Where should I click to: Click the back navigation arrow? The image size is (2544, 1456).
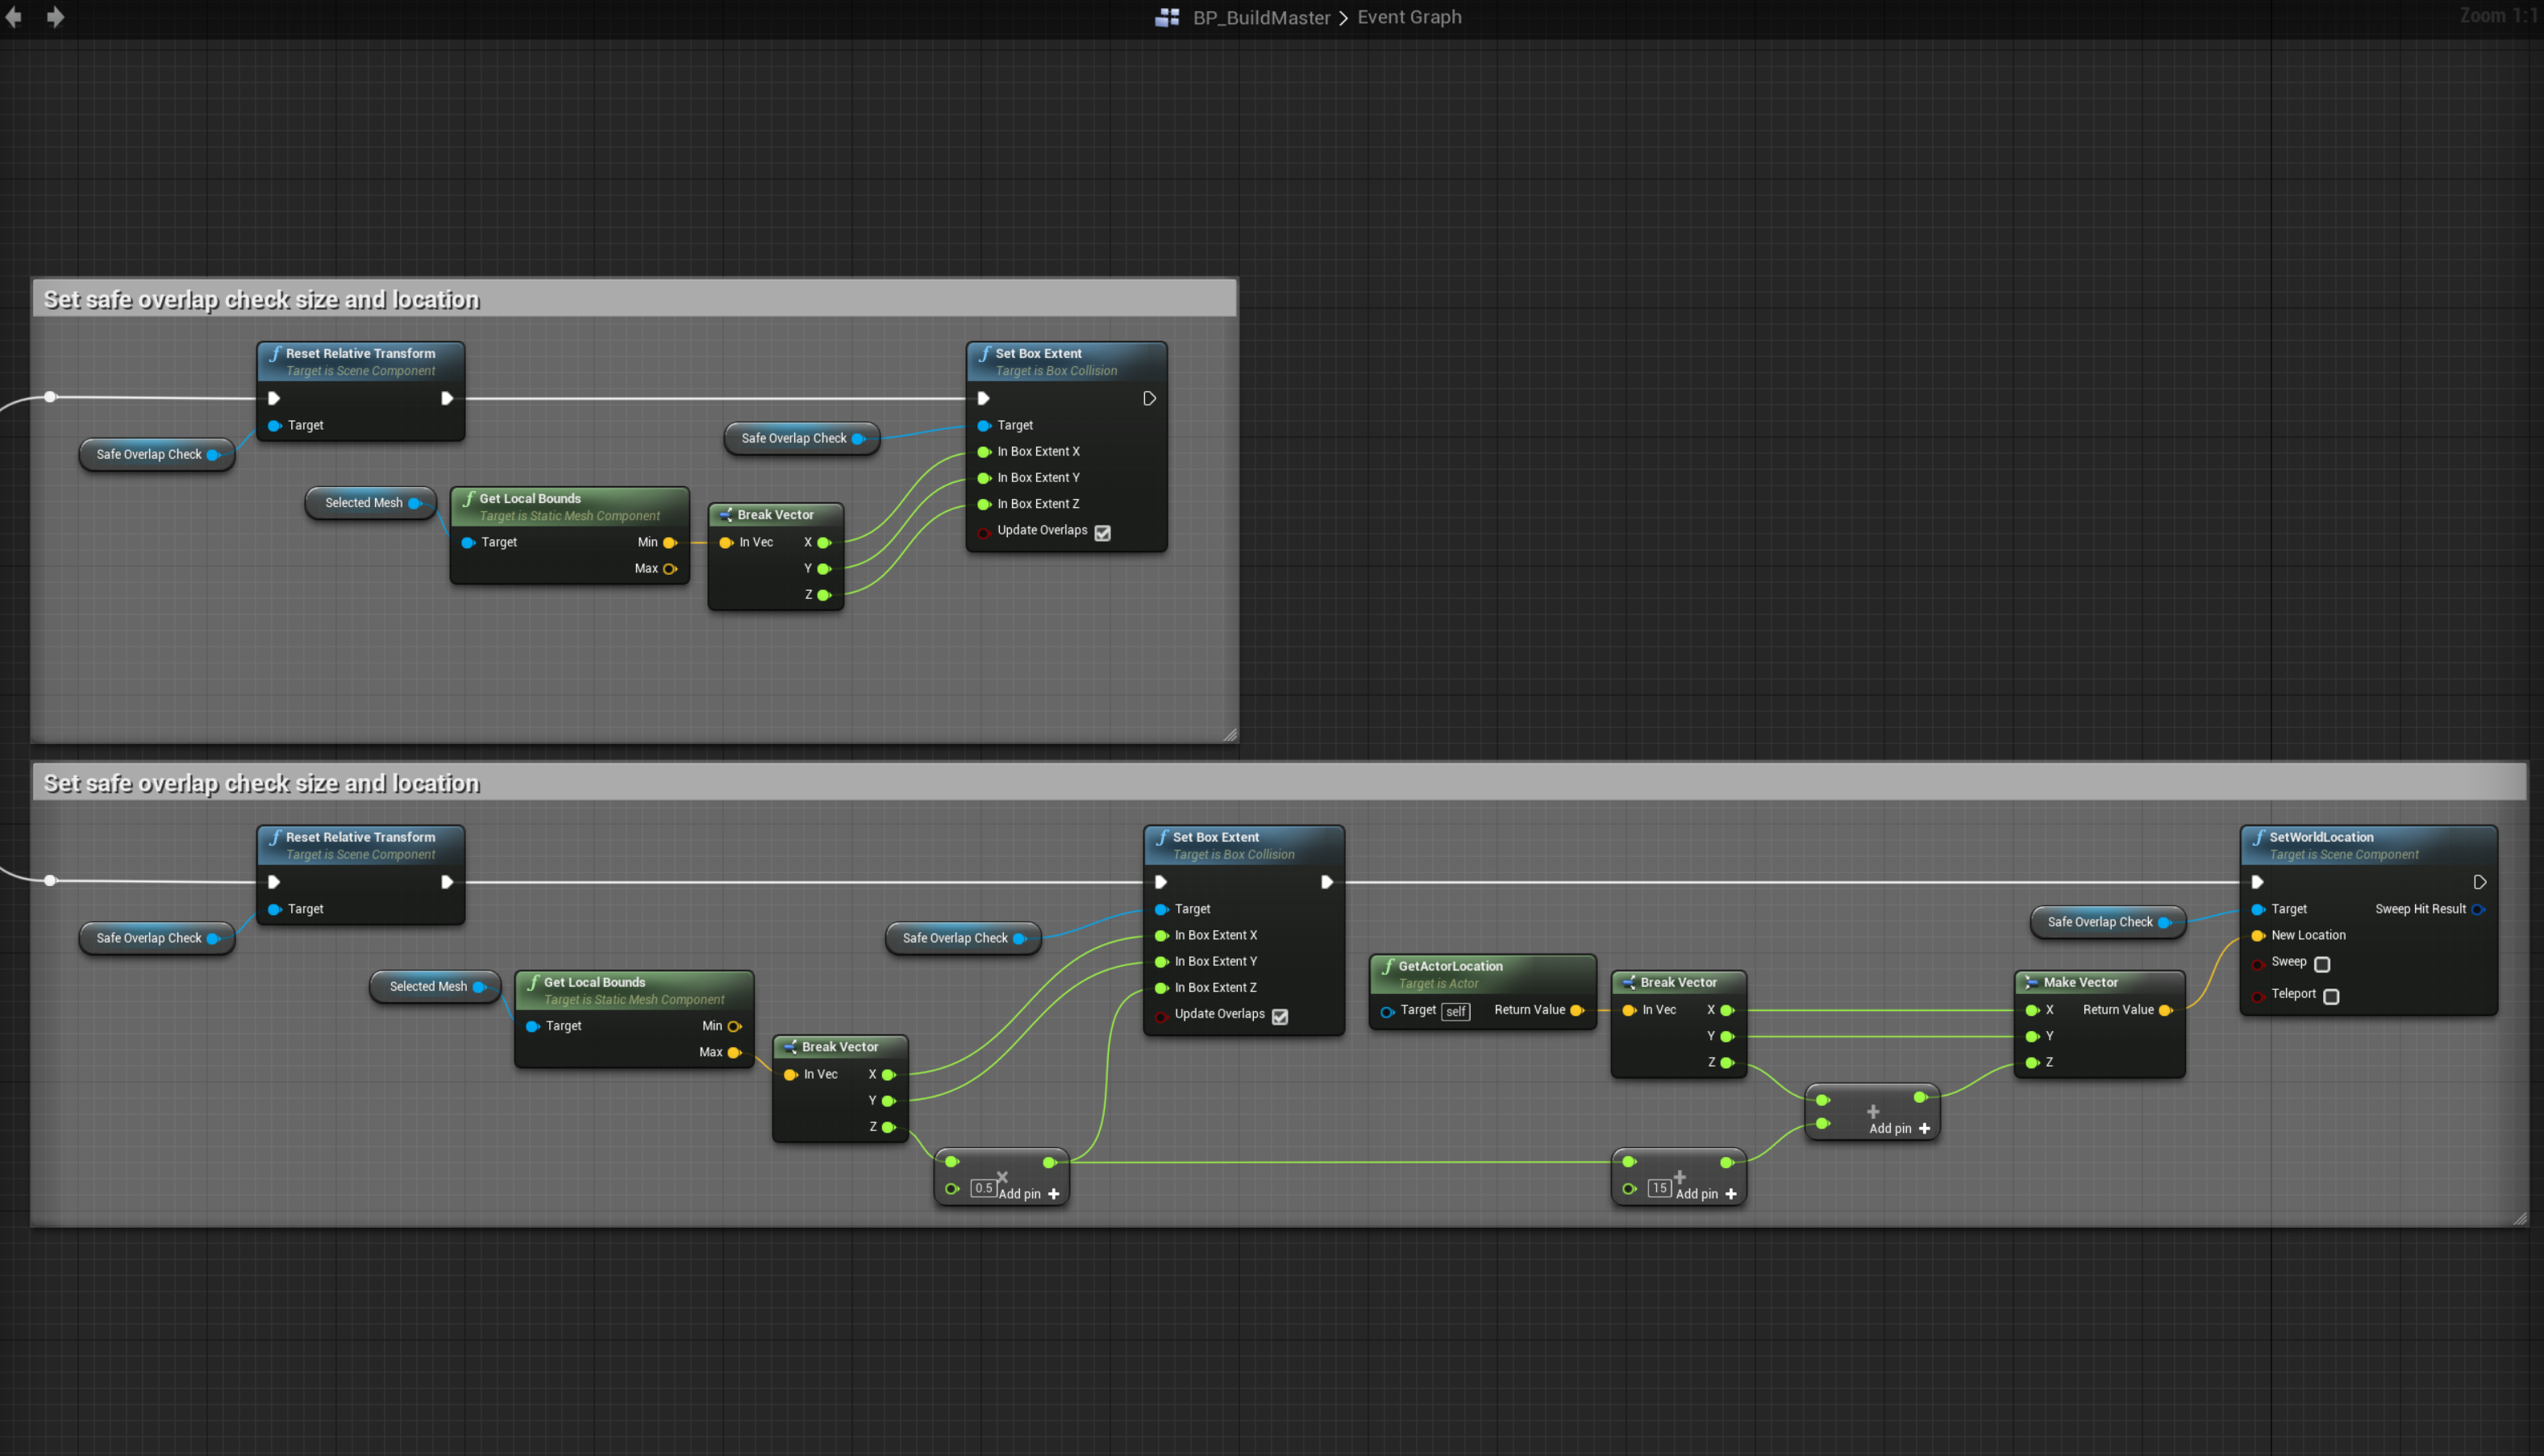(14, 17)
